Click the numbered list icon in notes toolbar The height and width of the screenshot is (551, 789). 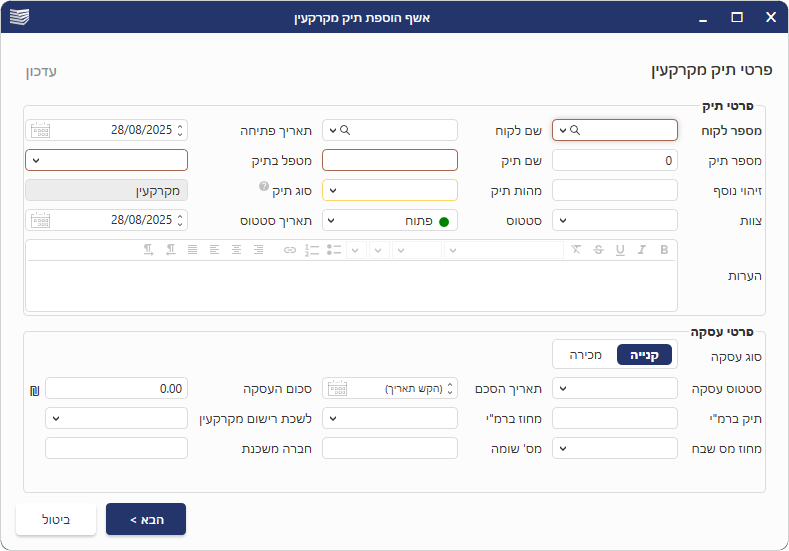tap(312, 249)
